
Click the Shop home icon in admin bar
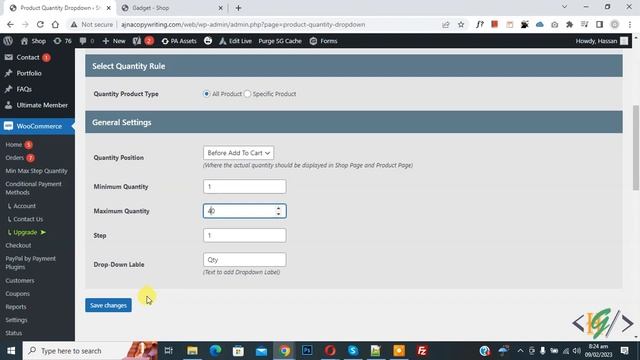pyautogui.click(x=24, y=41)
